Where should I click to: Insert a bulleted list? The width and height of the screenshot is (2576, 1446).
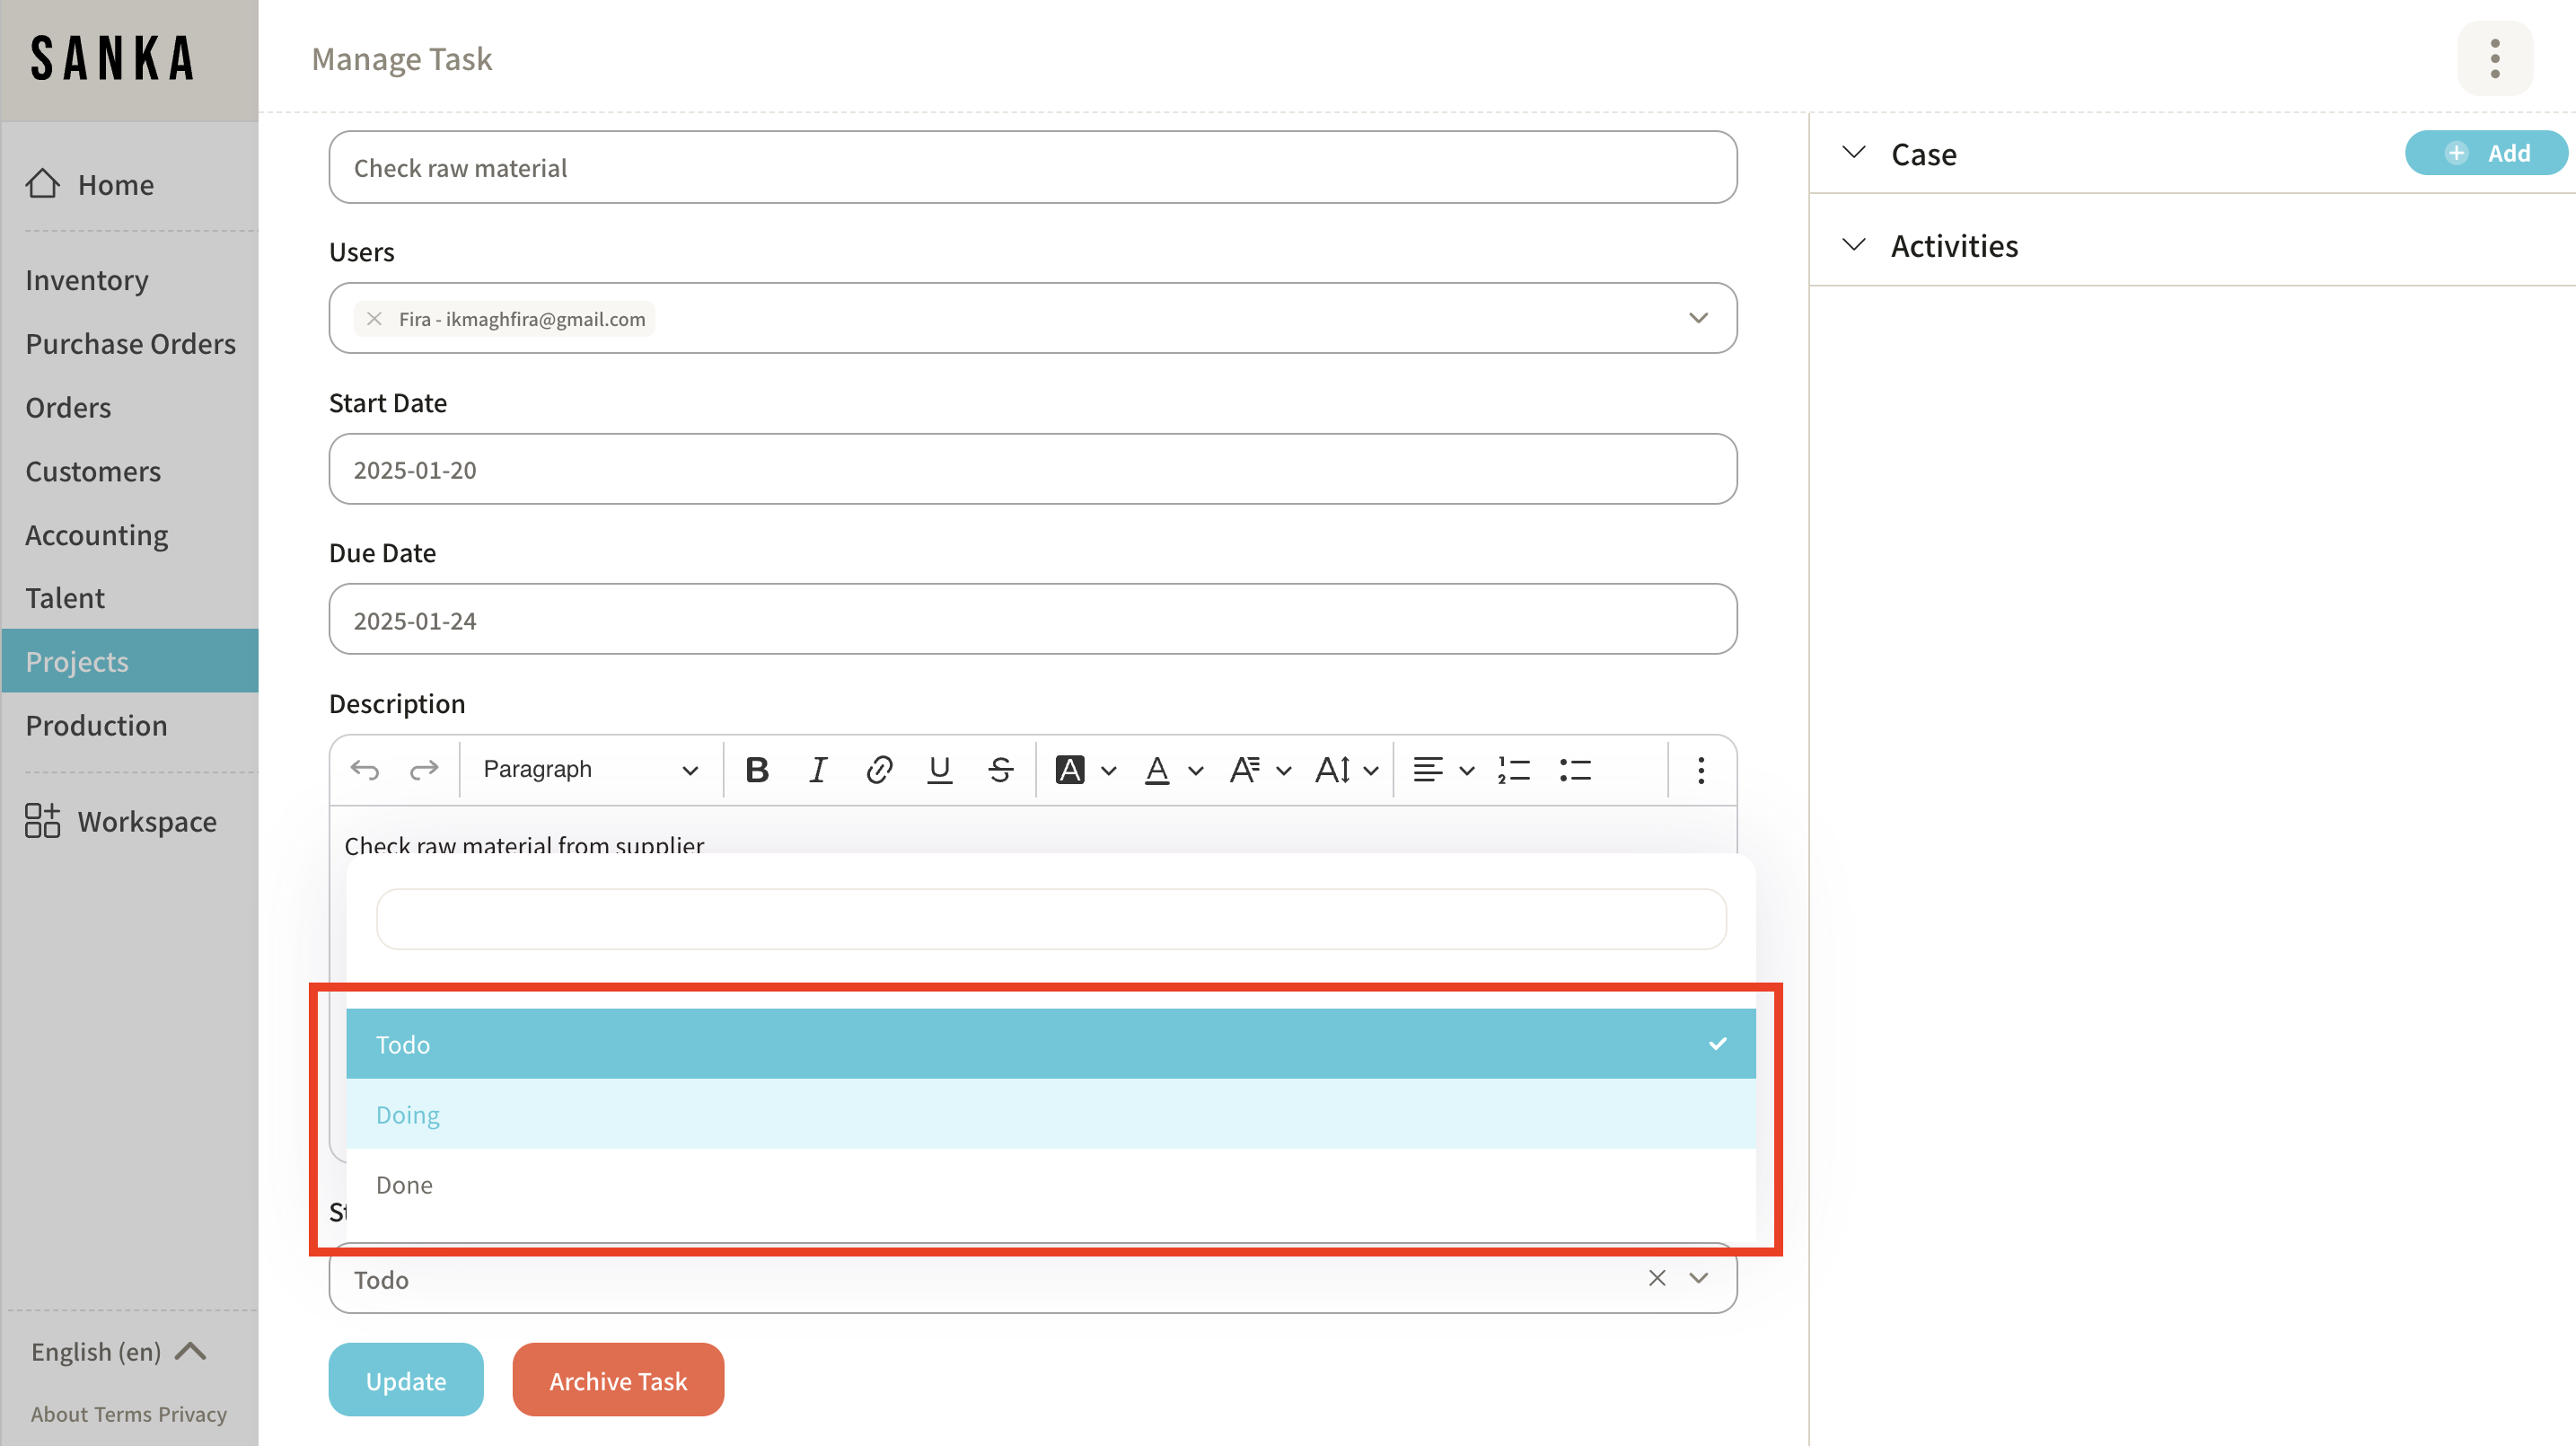(x=1575, y=769)
